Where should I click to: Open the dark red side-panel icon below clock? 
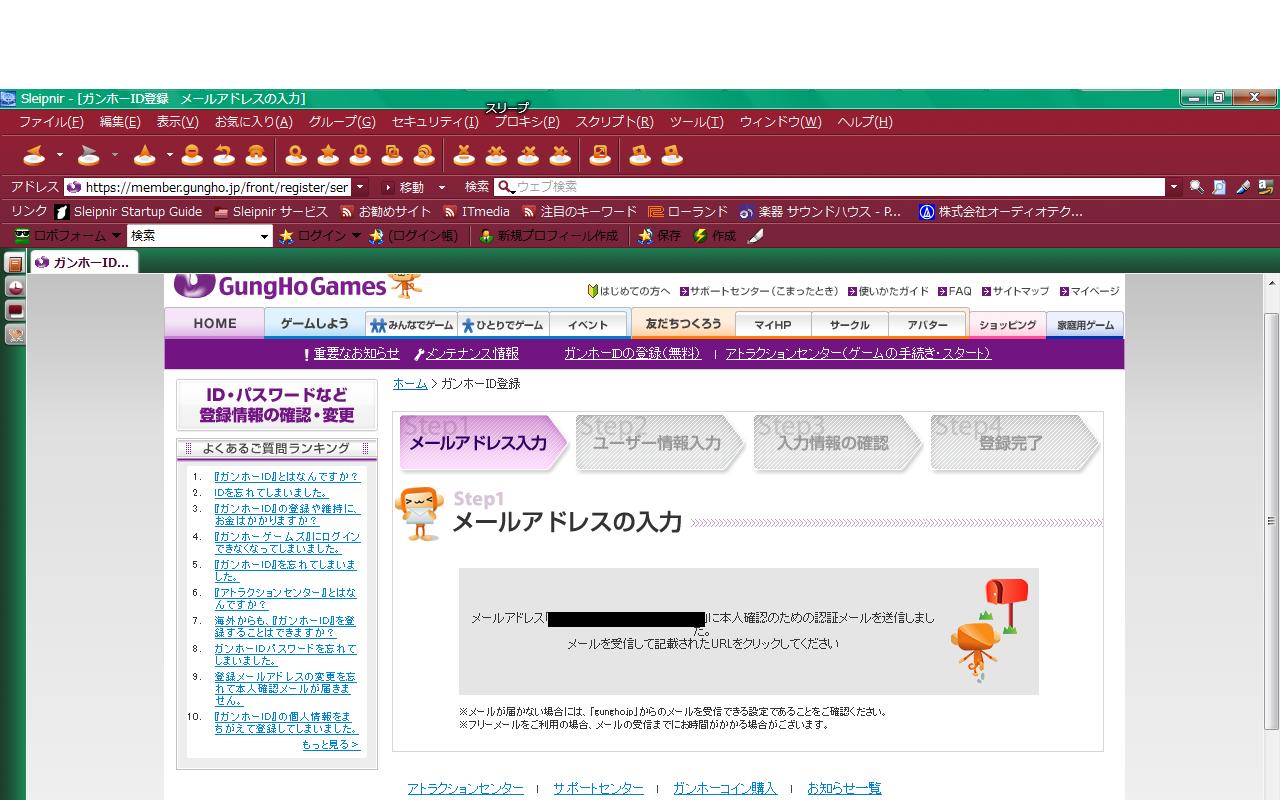point(15,311)
